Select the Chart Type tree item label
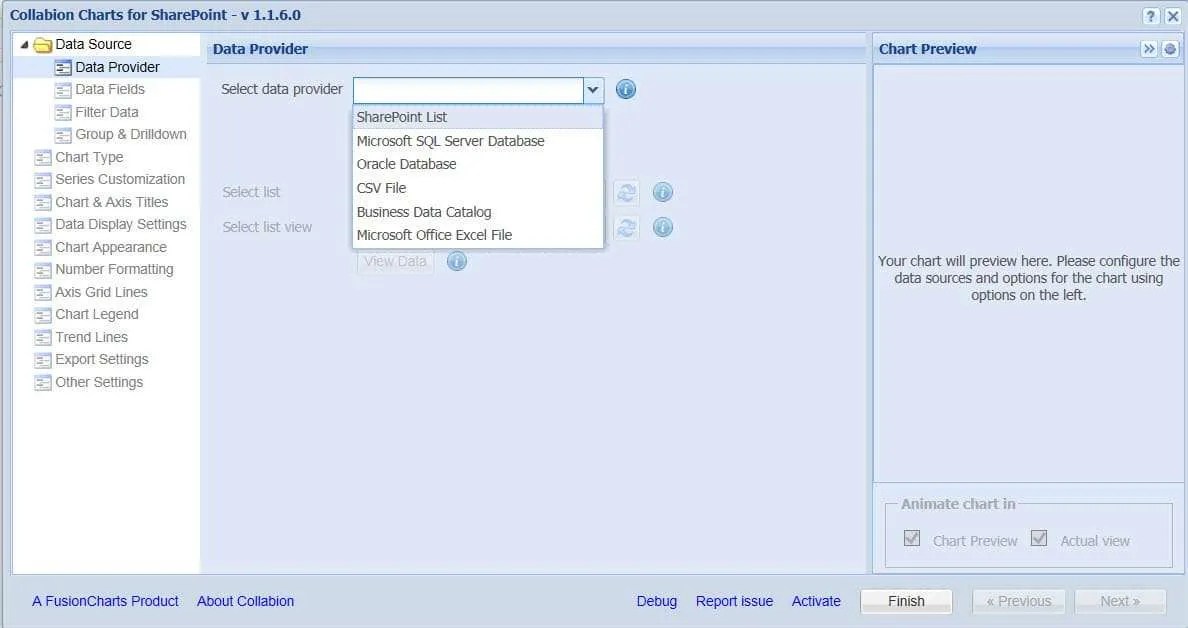Viewport: 1188px width, 628px height. [x=89, y=158]
